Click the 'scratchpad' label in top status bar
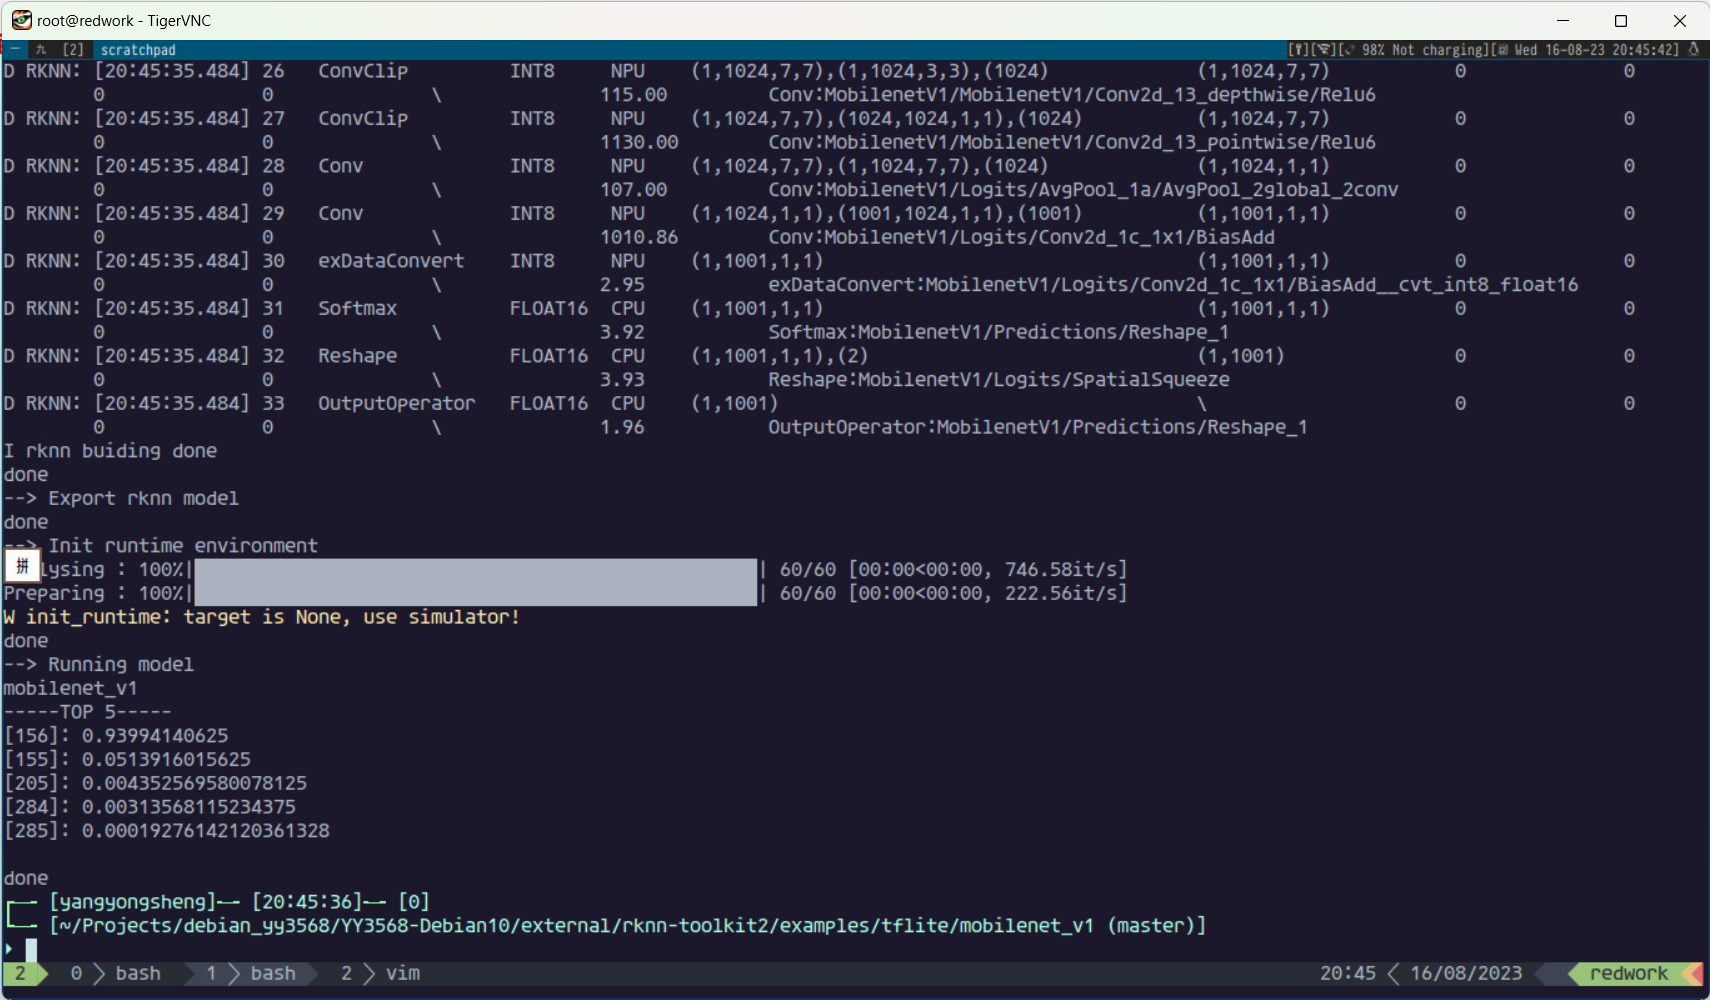Viewport: 1710px width, 1000px height. click(x=138, y=49)
